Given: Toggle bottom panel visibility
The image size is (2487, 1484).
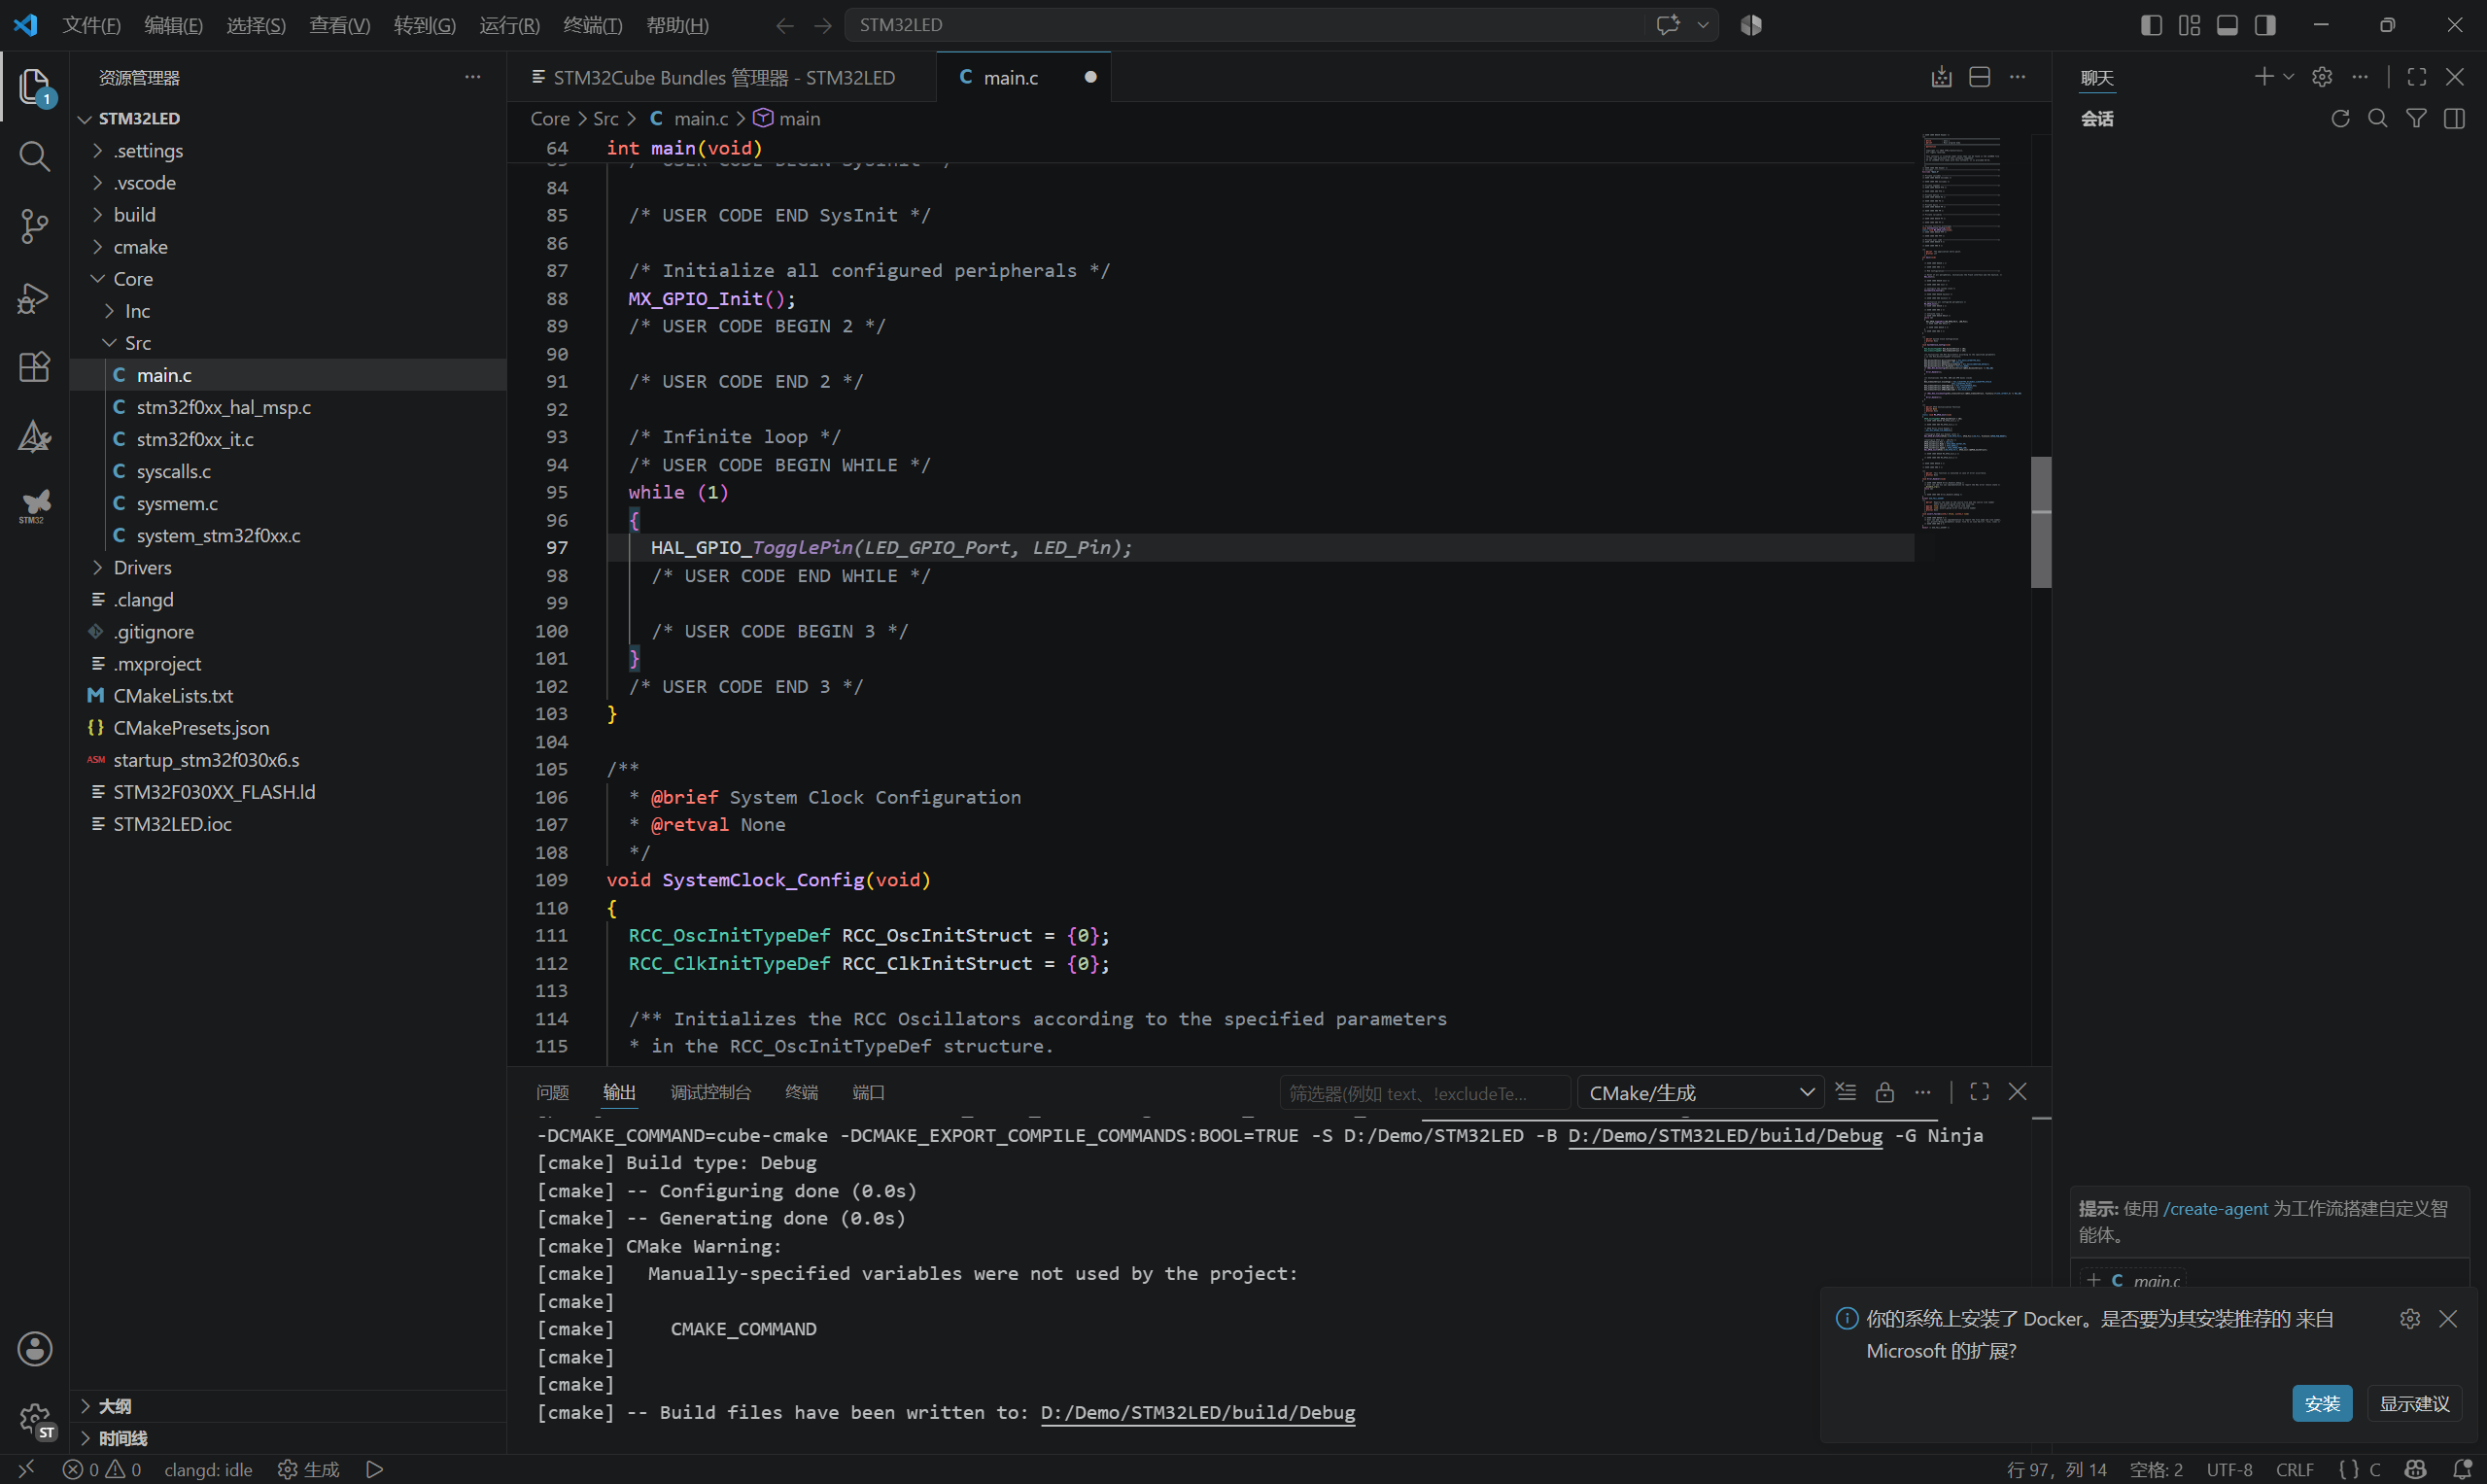Looking at the screenshot, I should [x=2227, y=25].
